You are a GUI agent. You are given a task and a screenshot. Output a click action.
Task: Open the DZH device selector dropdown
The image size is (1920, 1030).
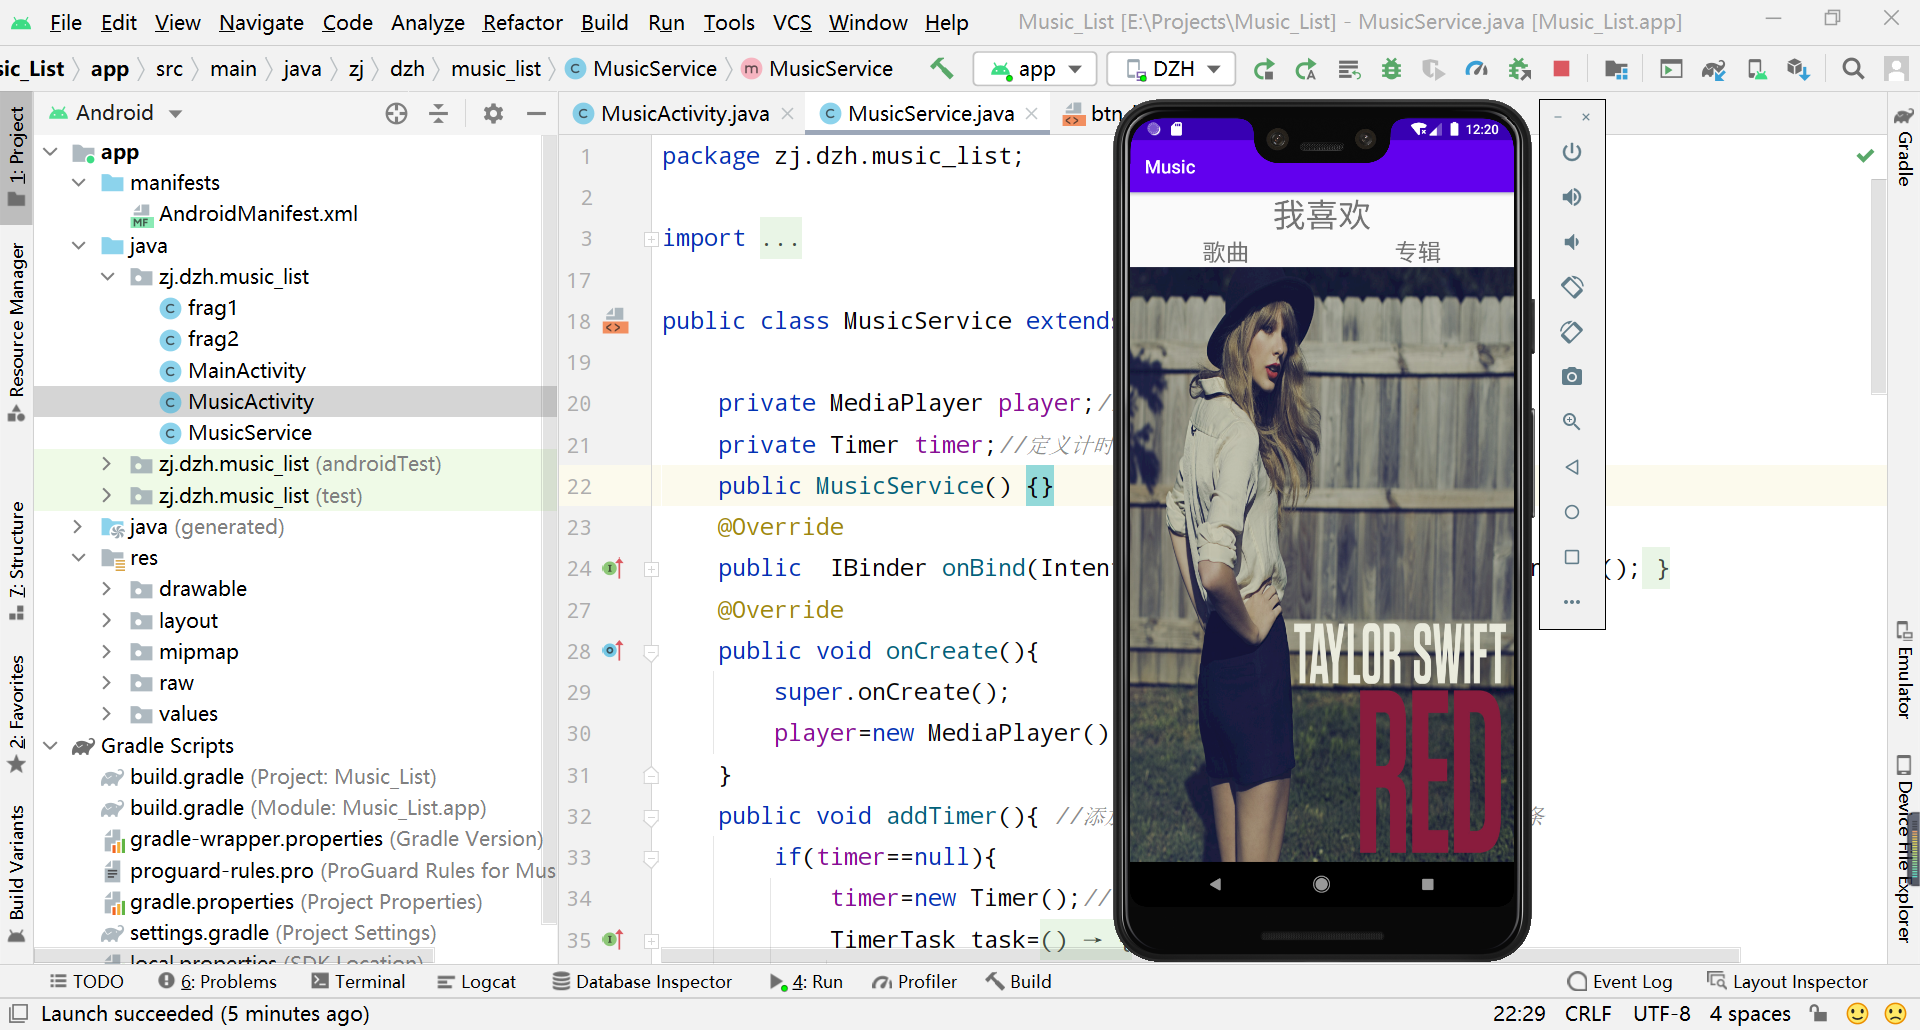1172,69
